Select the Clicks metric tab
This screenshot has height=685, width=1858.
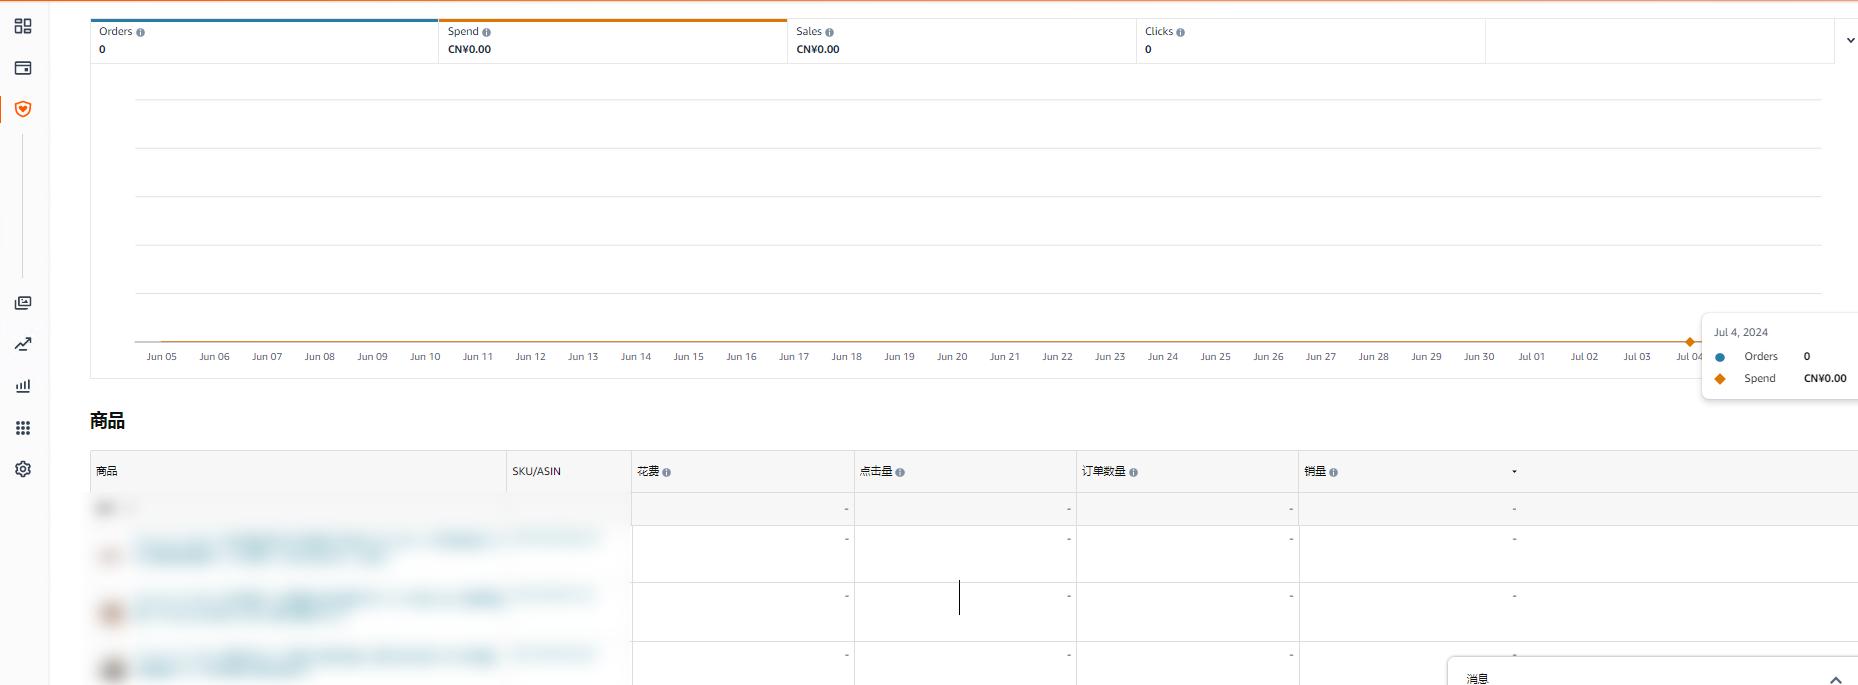pyautogui.click(x=1311, y=41)
